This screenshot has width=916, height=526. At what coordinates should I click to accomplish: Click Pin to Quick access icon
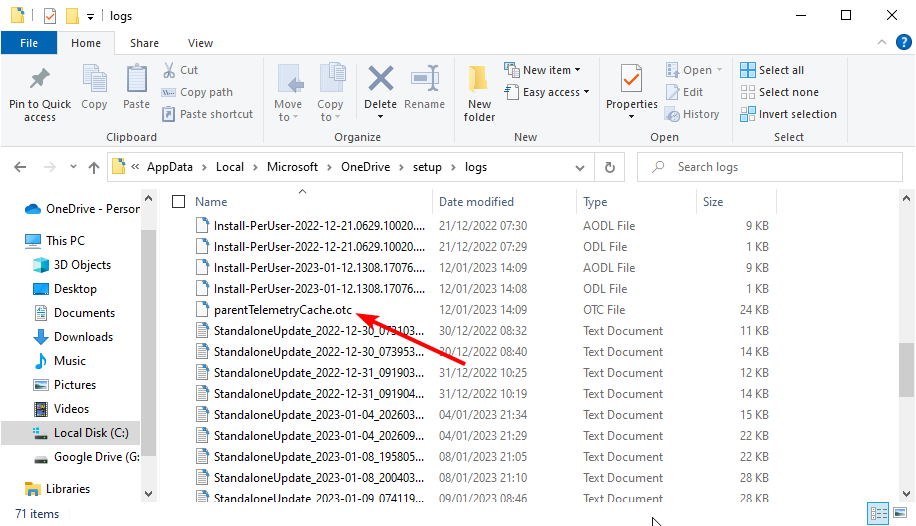point(40,78)
